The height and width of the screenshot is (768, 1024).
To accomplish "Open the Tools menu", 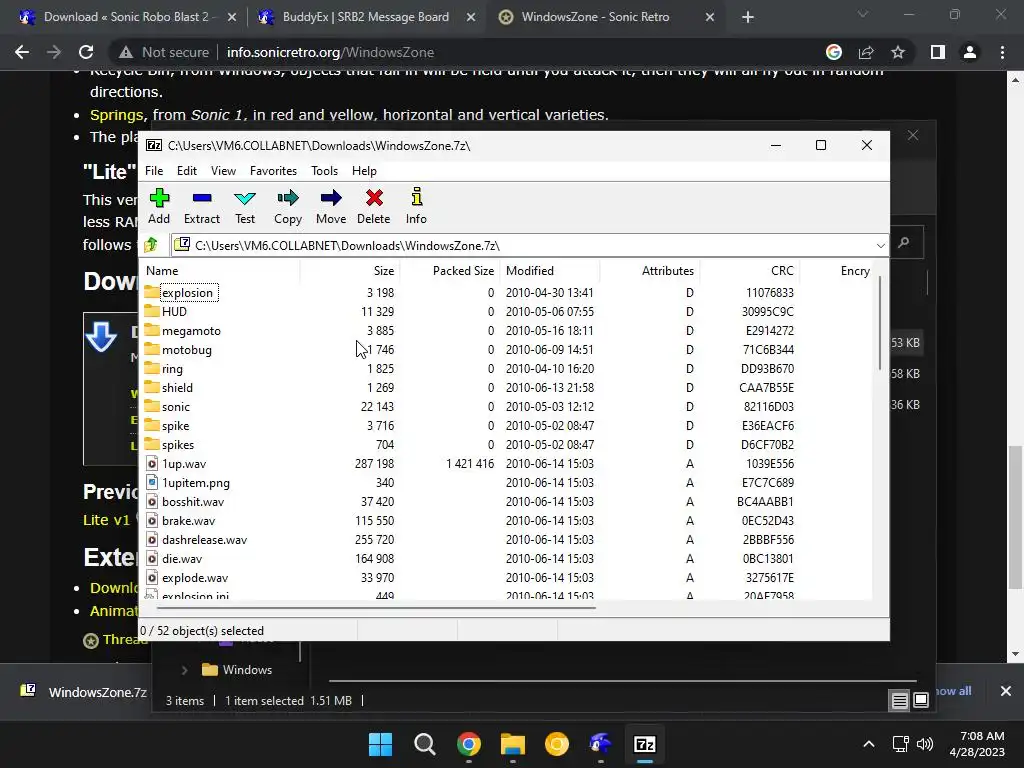I will [325, 170].
